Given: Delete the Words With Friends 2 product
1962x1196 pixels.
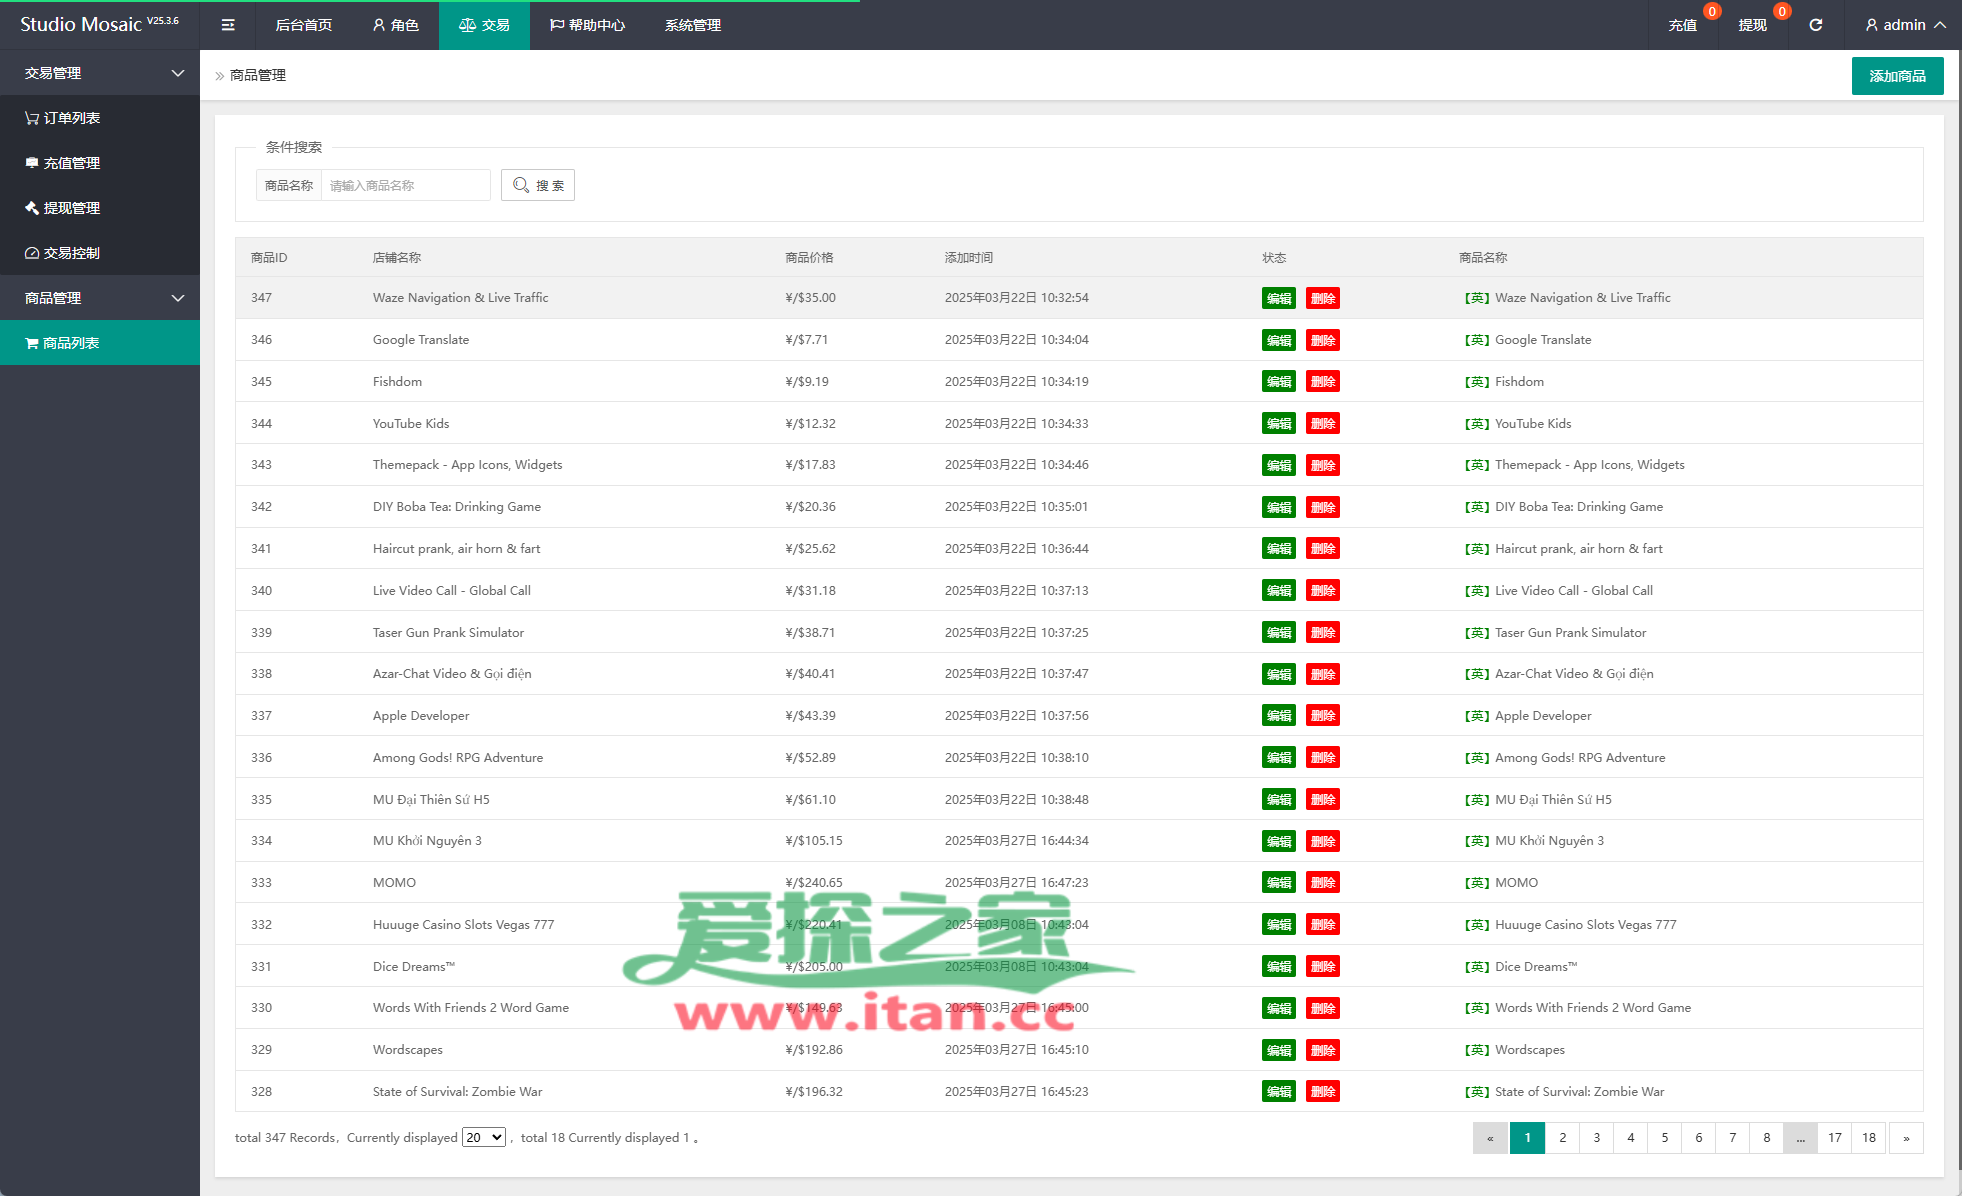Looking at the screenshot, I should (x=1323, y=1008).
